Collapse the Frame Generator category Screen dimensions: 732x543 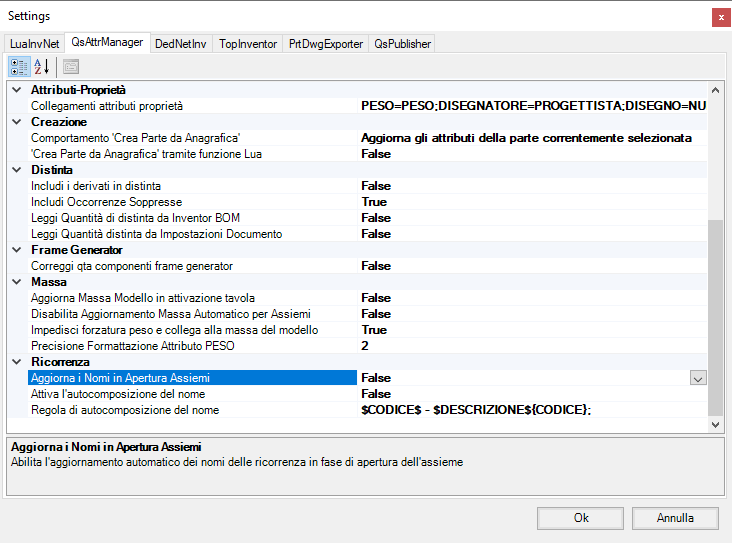17,250
